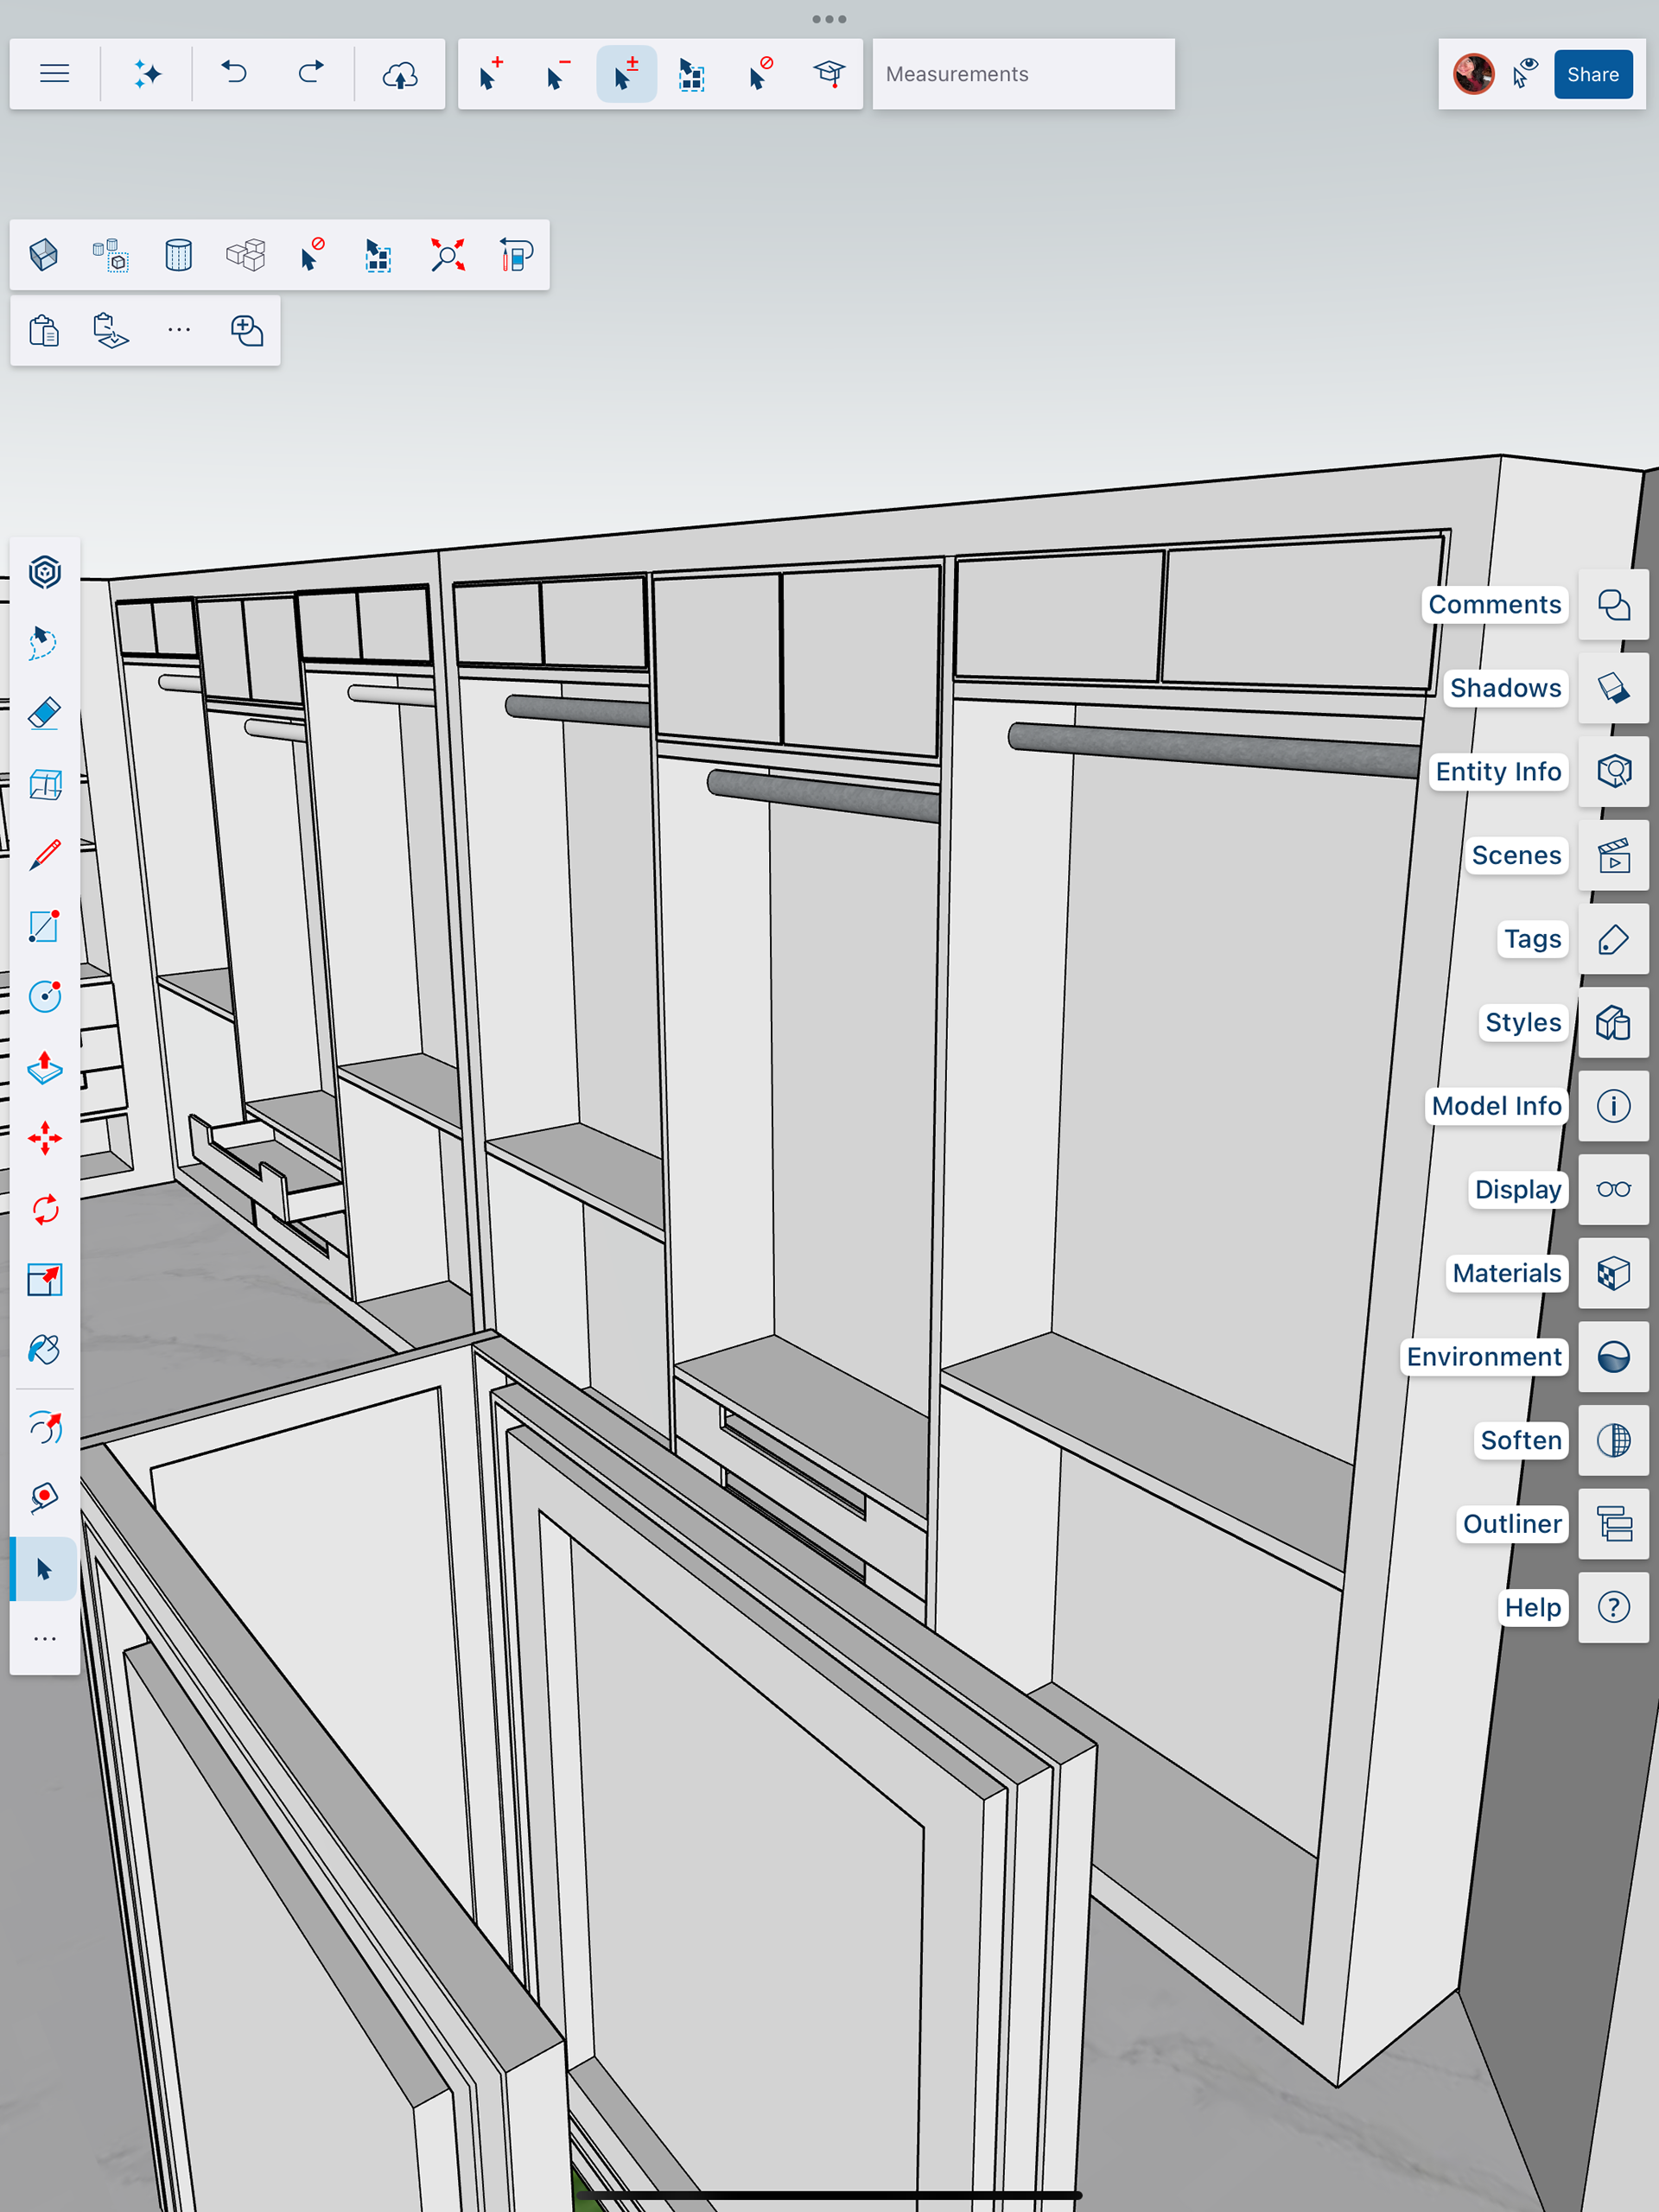Toggle add/subtract selection mode
The width and height of the screenshot is (1659, 2212).
(626, 74)
